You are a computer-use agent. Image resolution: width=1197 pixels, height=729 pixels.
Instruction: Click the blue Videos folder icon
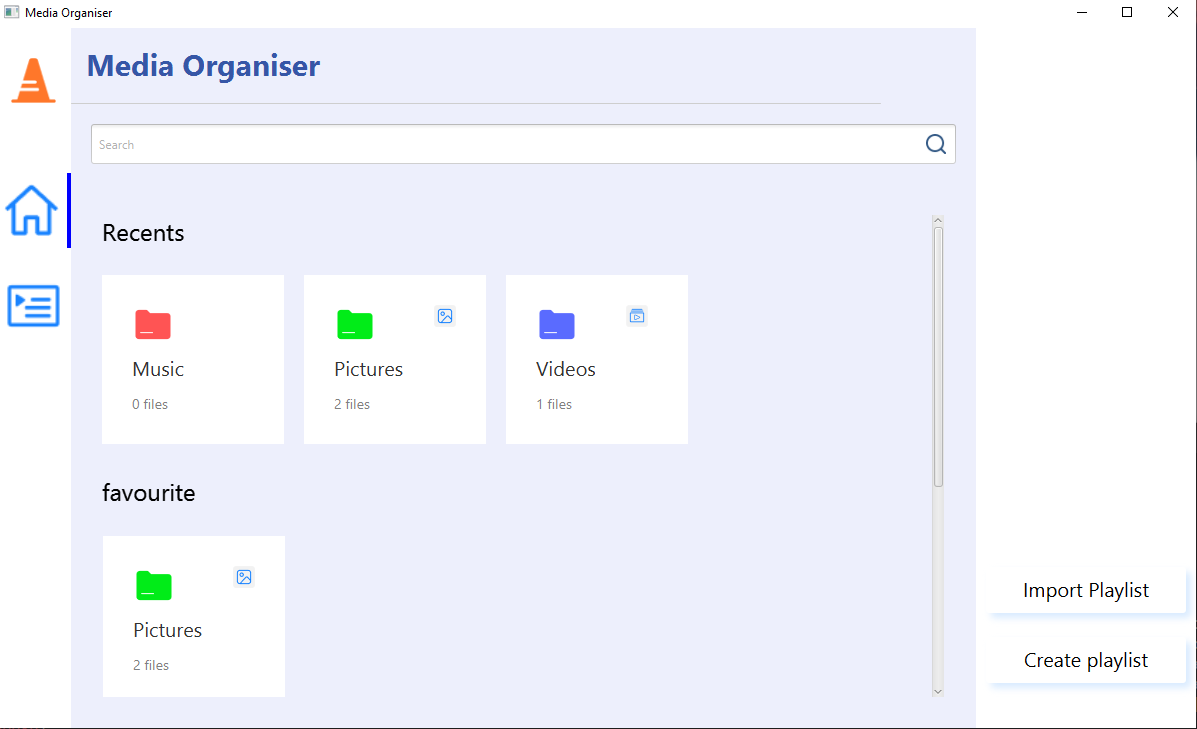tap(556, 324)
